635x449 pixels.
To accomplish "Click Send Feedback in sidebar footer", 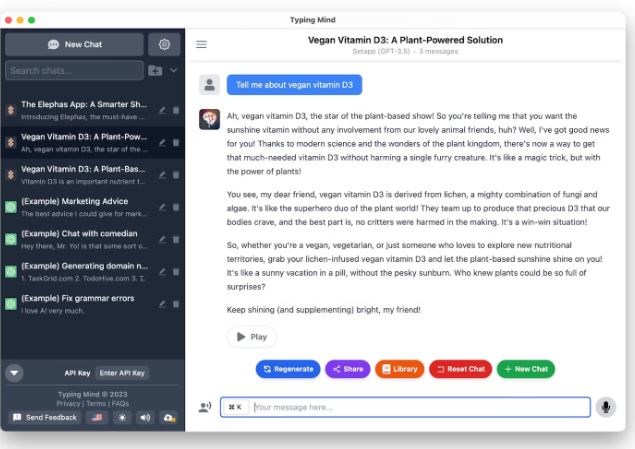I will point(45,417).
